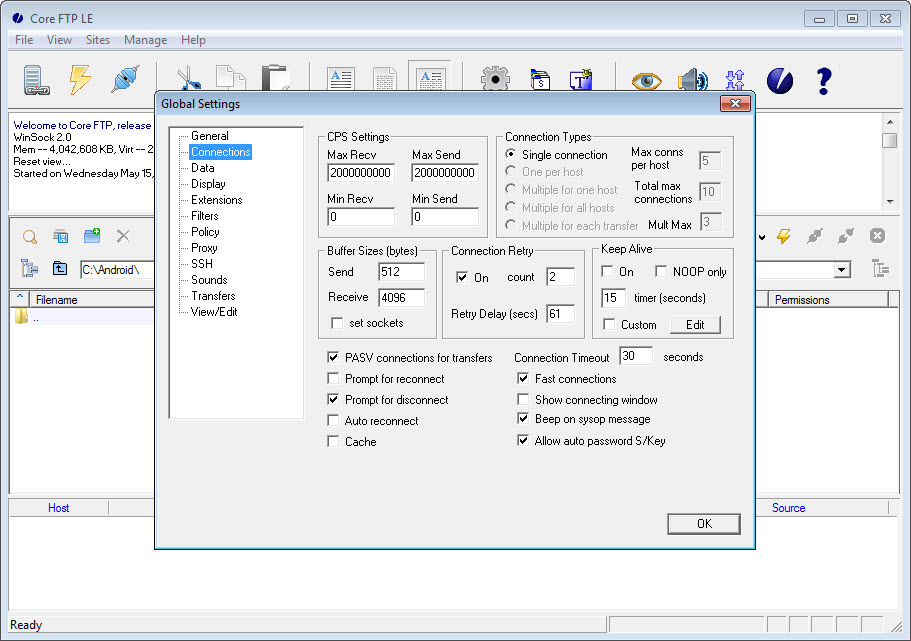Click the new folder icon with plus
The width and height of the screenshot is (911, 641).
pyautogui.click(x=92, y=235)
